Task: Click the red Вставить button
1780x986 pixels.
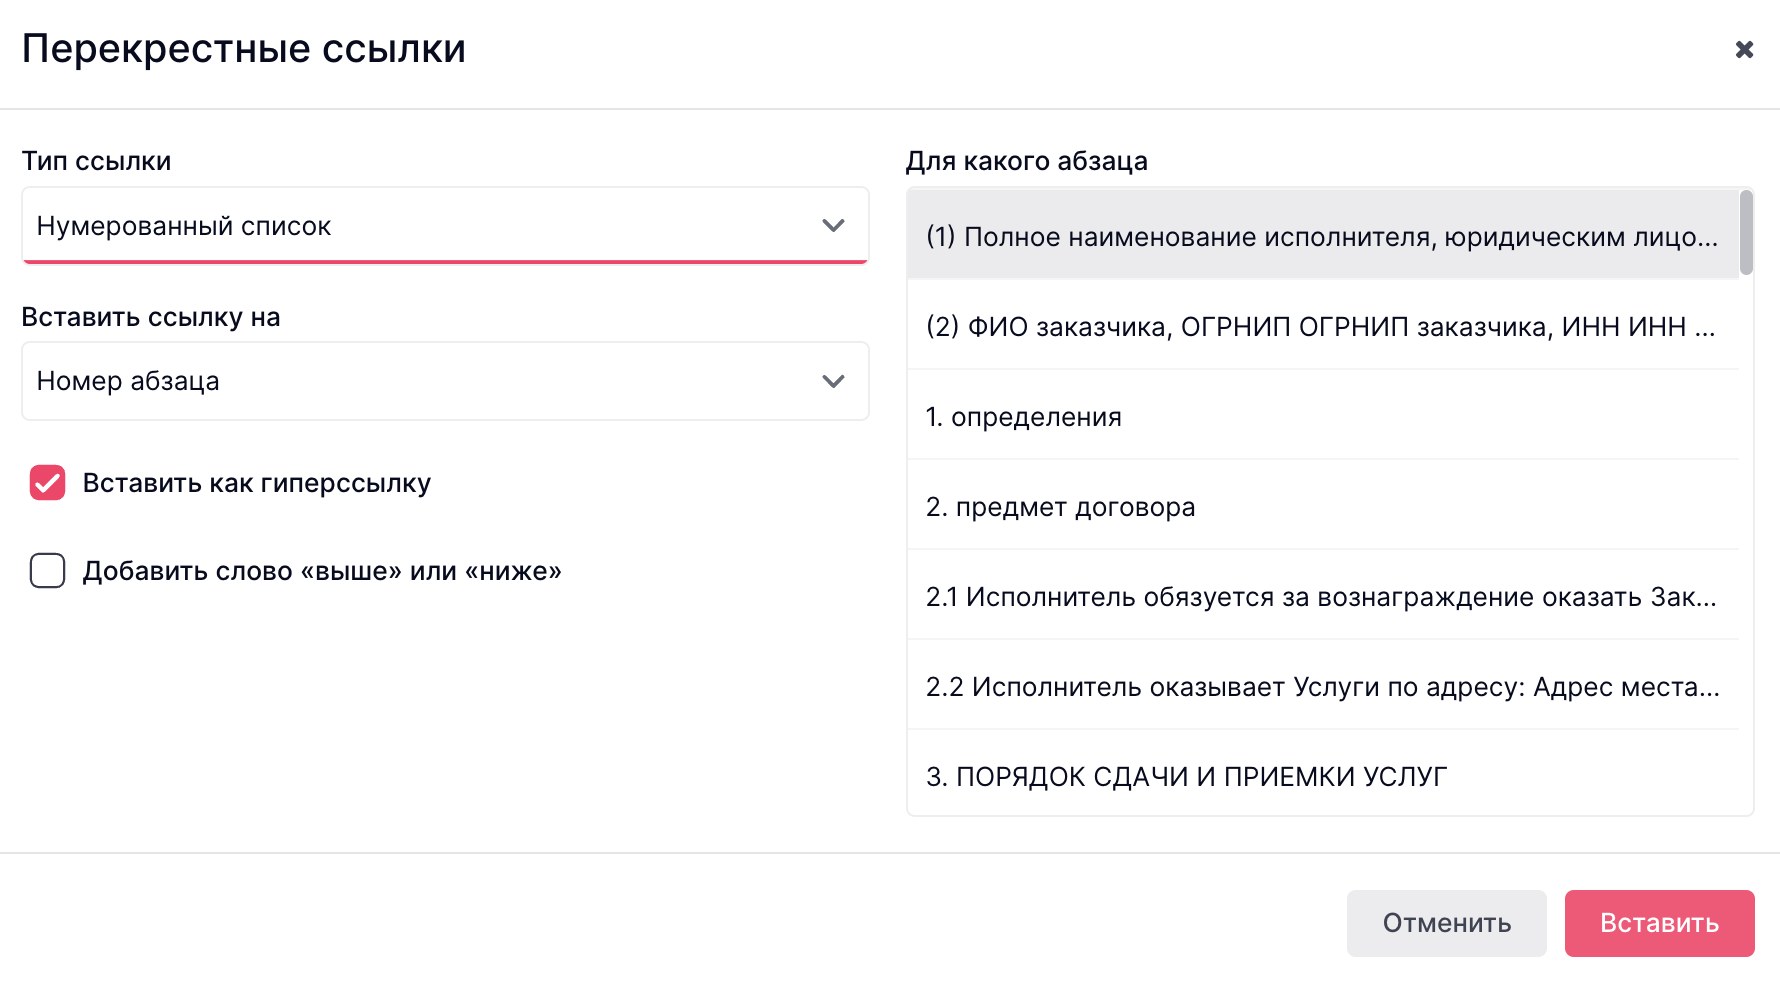Action: point(1659,923)
